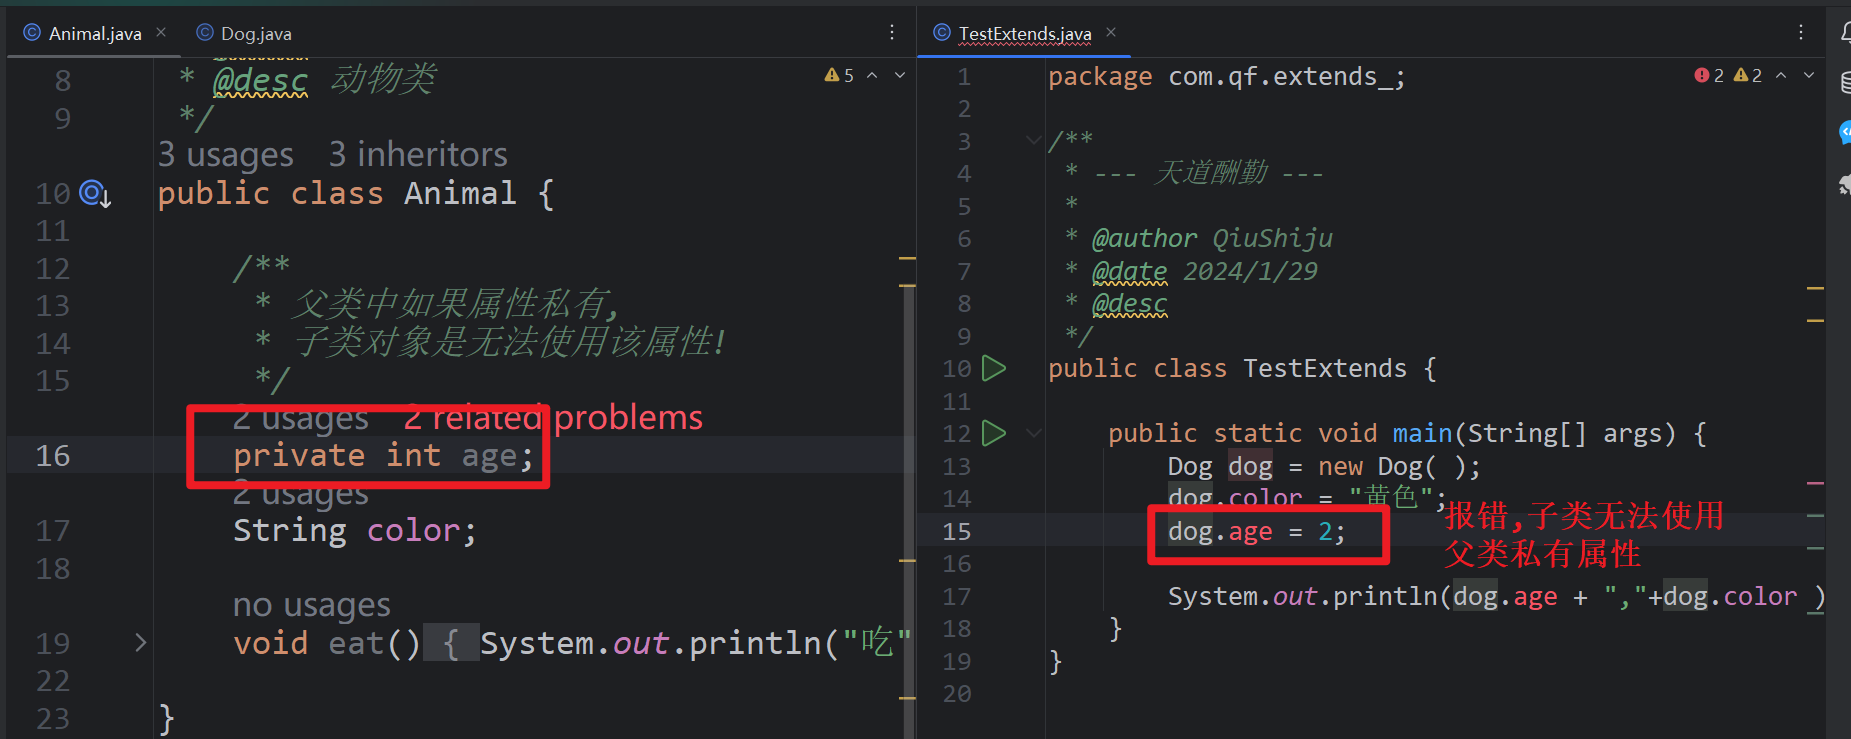1851x739 pixels.
Task: Click the Dog dog = new Dog() line
Action: tap(1324, 466)
